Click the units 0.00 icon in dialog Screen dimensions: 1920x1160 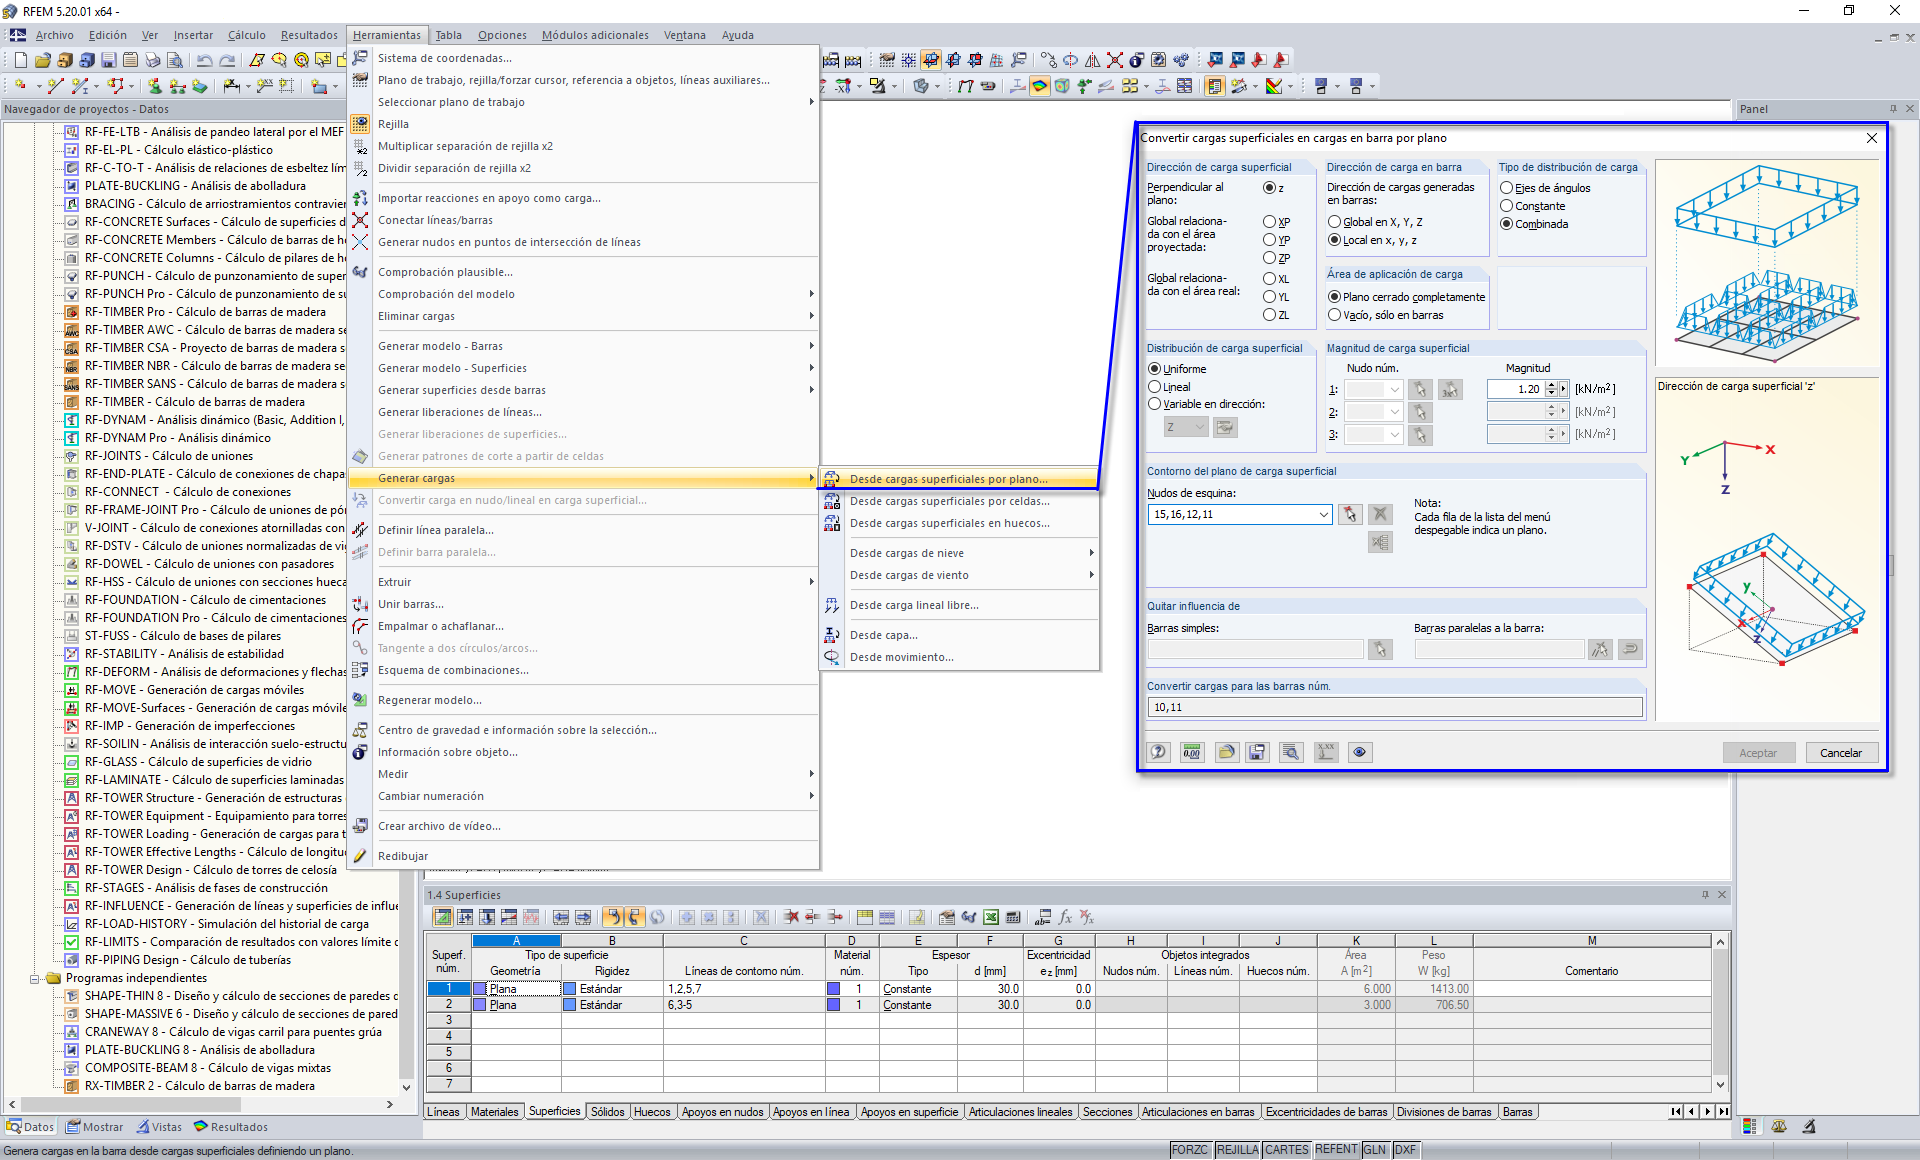(1191, 752)
